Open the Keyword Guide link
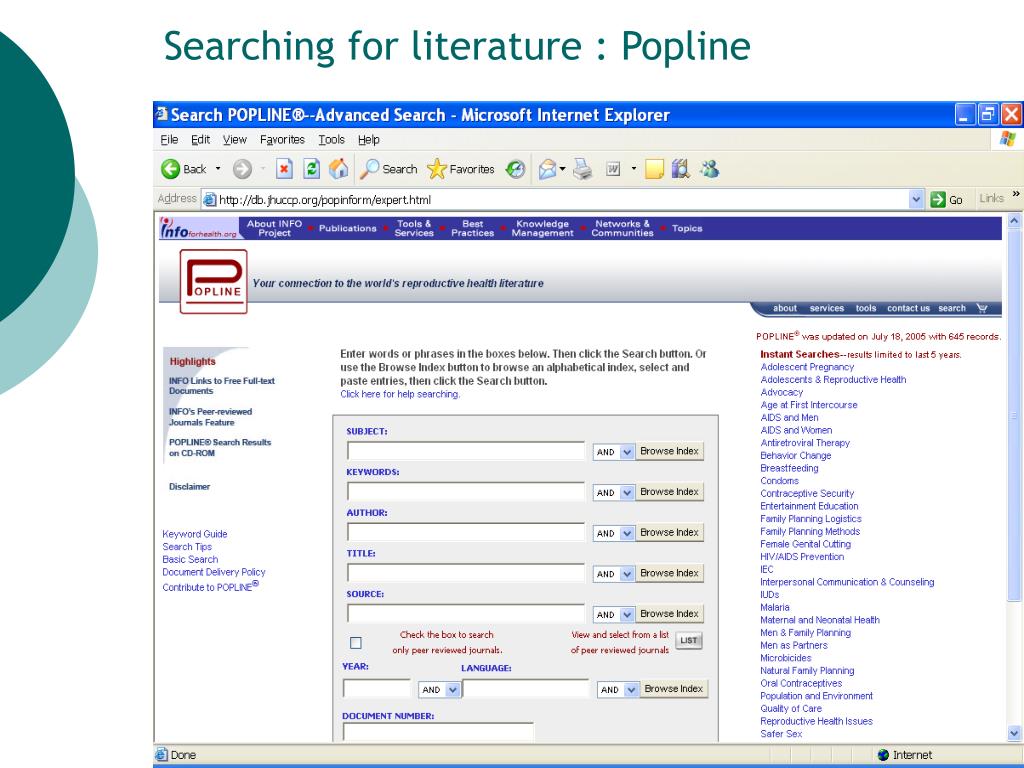Screen dimensions: 1024x768 (195, 534)
